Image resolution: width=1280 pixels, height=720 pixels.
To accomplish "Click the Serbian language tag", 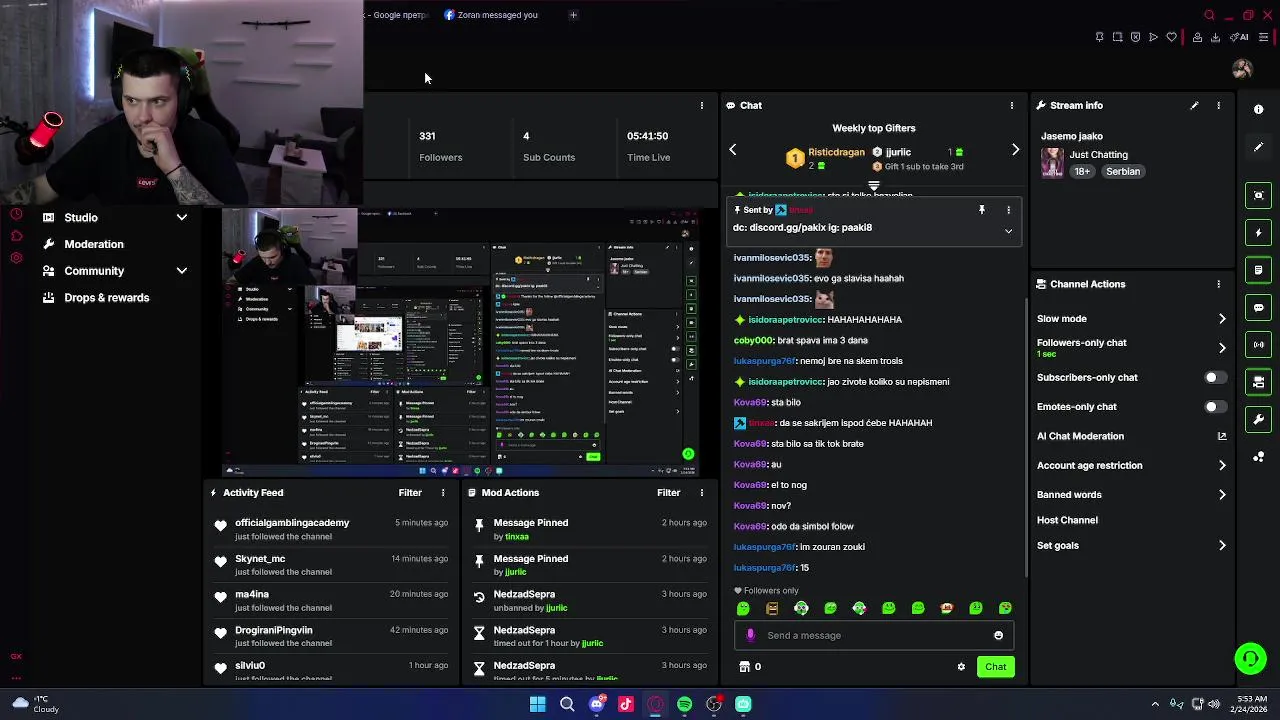I will (1122, 171).
